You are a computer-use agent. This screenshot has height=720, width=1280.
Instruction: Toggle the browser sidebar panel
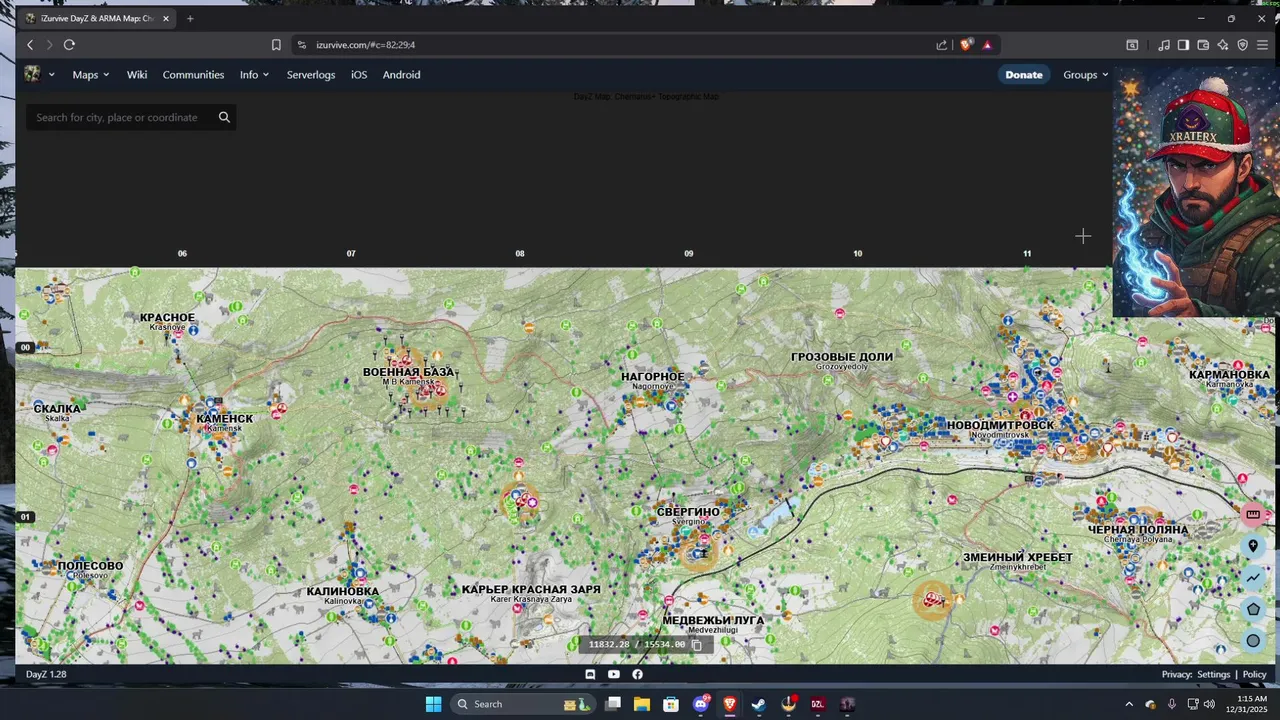[1183, 45]
